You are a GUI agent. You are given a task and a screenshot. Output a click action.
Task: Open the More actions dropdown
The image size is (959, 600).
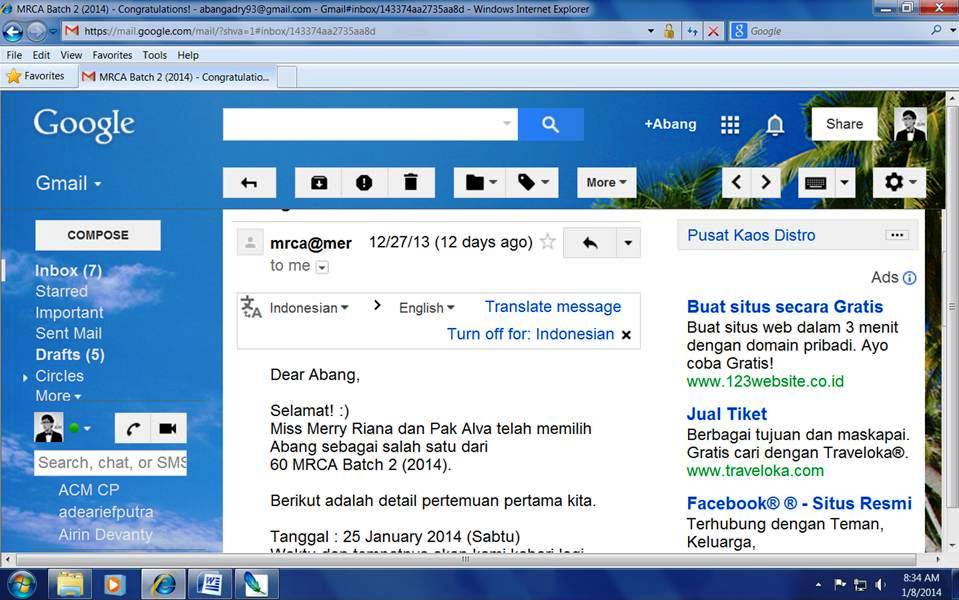tap(606, 182)
